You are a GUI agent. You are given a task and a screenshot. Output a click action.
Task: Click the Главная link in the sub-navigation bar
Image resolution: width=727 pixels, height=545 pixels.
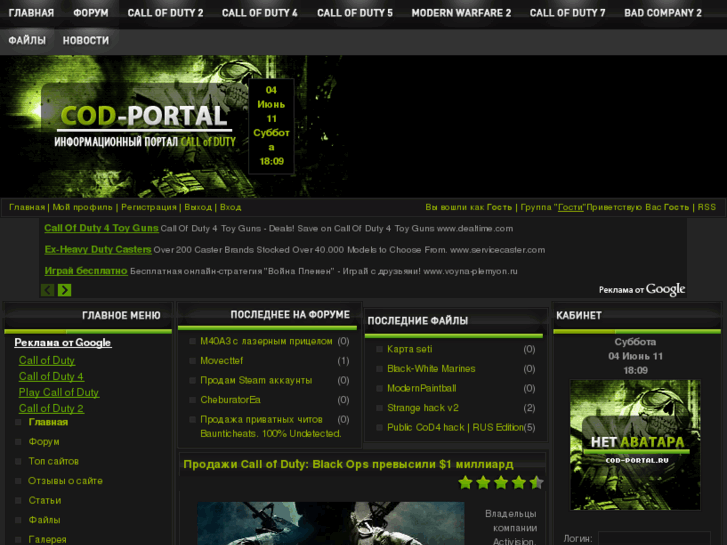(27, 207)
